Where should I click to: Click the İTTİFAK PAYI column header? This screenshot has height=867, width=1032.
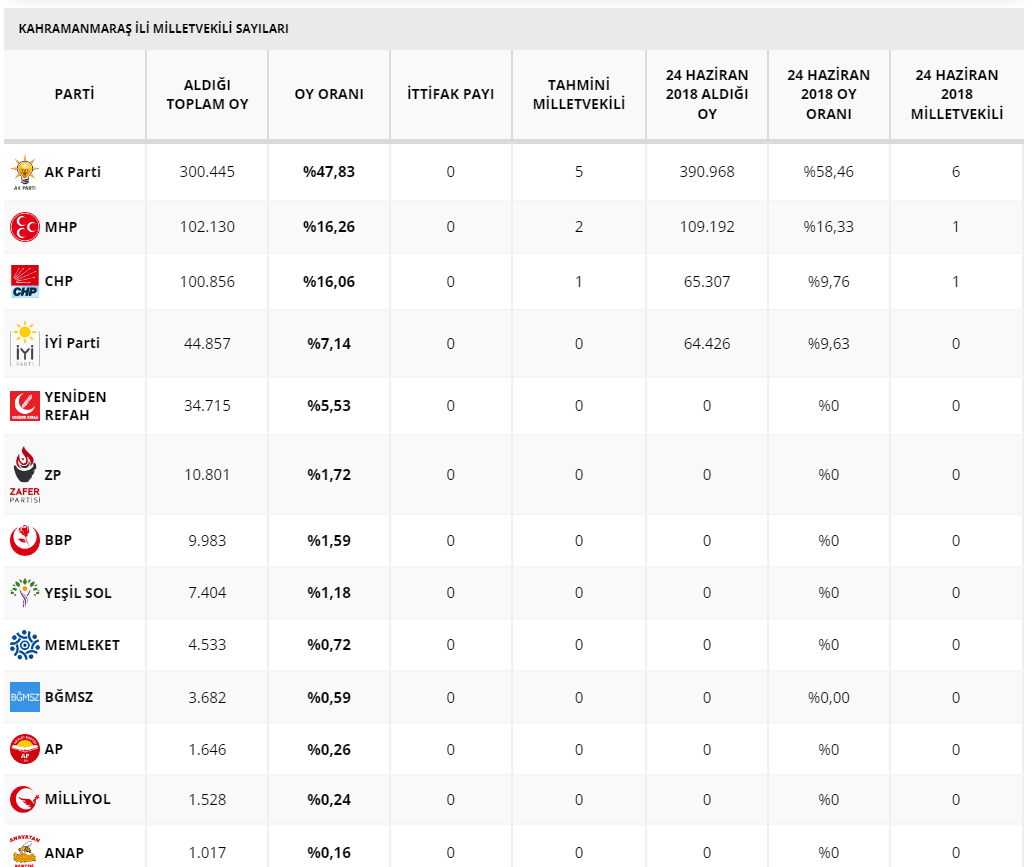click(451, 94)
